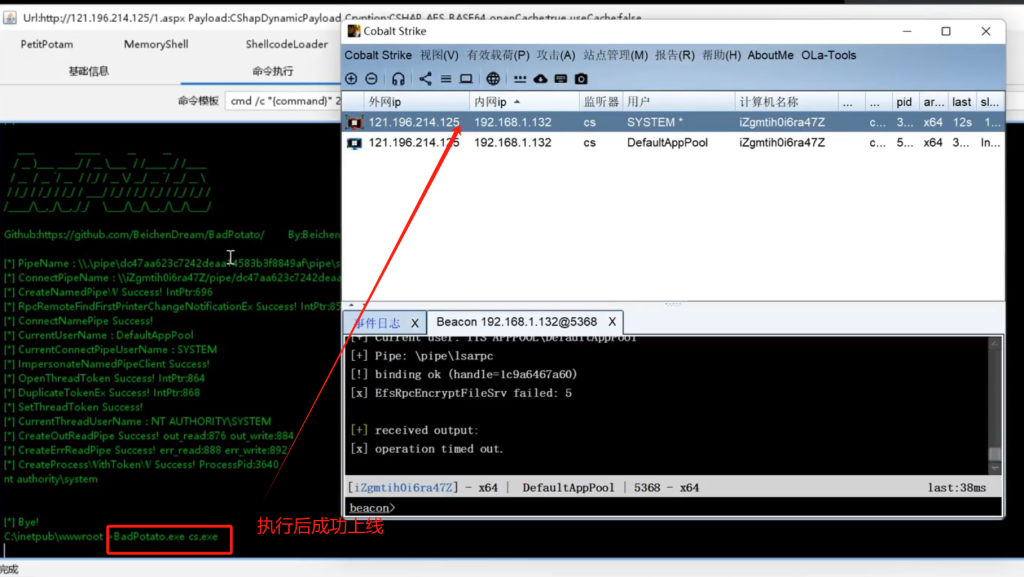
Task: Switch to the 命令执行 tab
Action: pyautogui.click(x=272, y=71)
